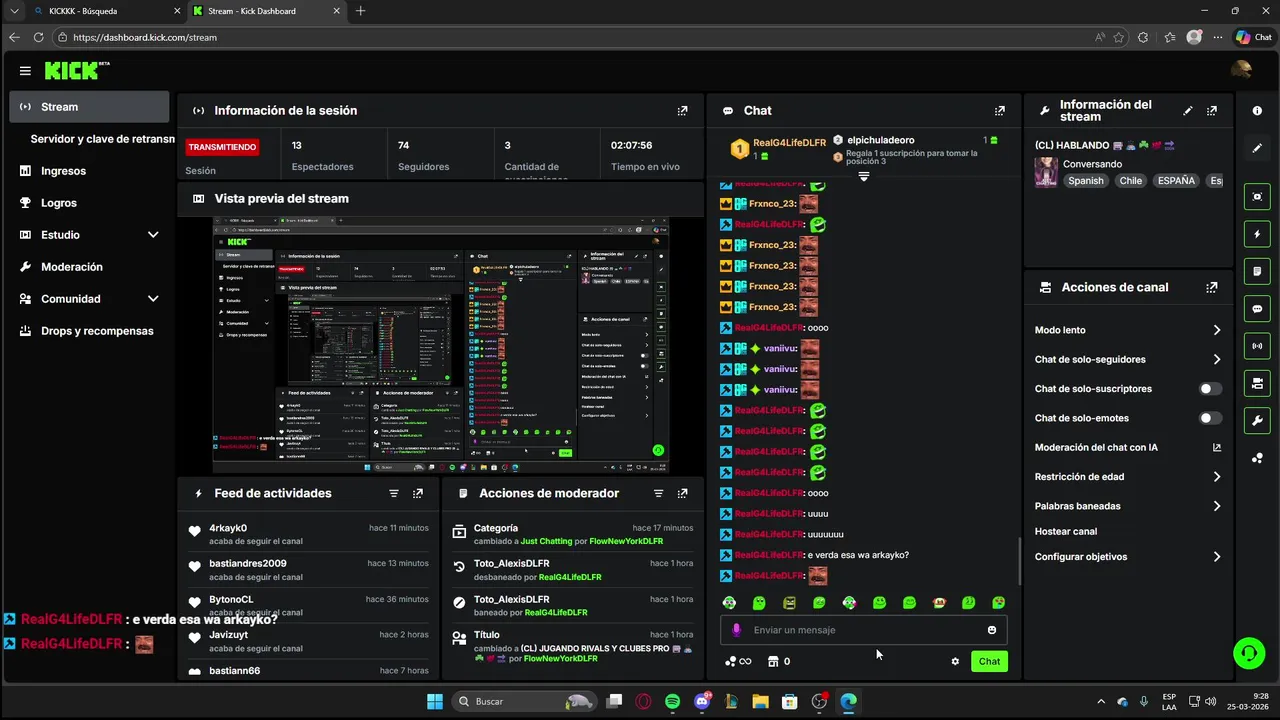
Task: Click the ESPAÑA tag chip
Action: point(1176,181)
